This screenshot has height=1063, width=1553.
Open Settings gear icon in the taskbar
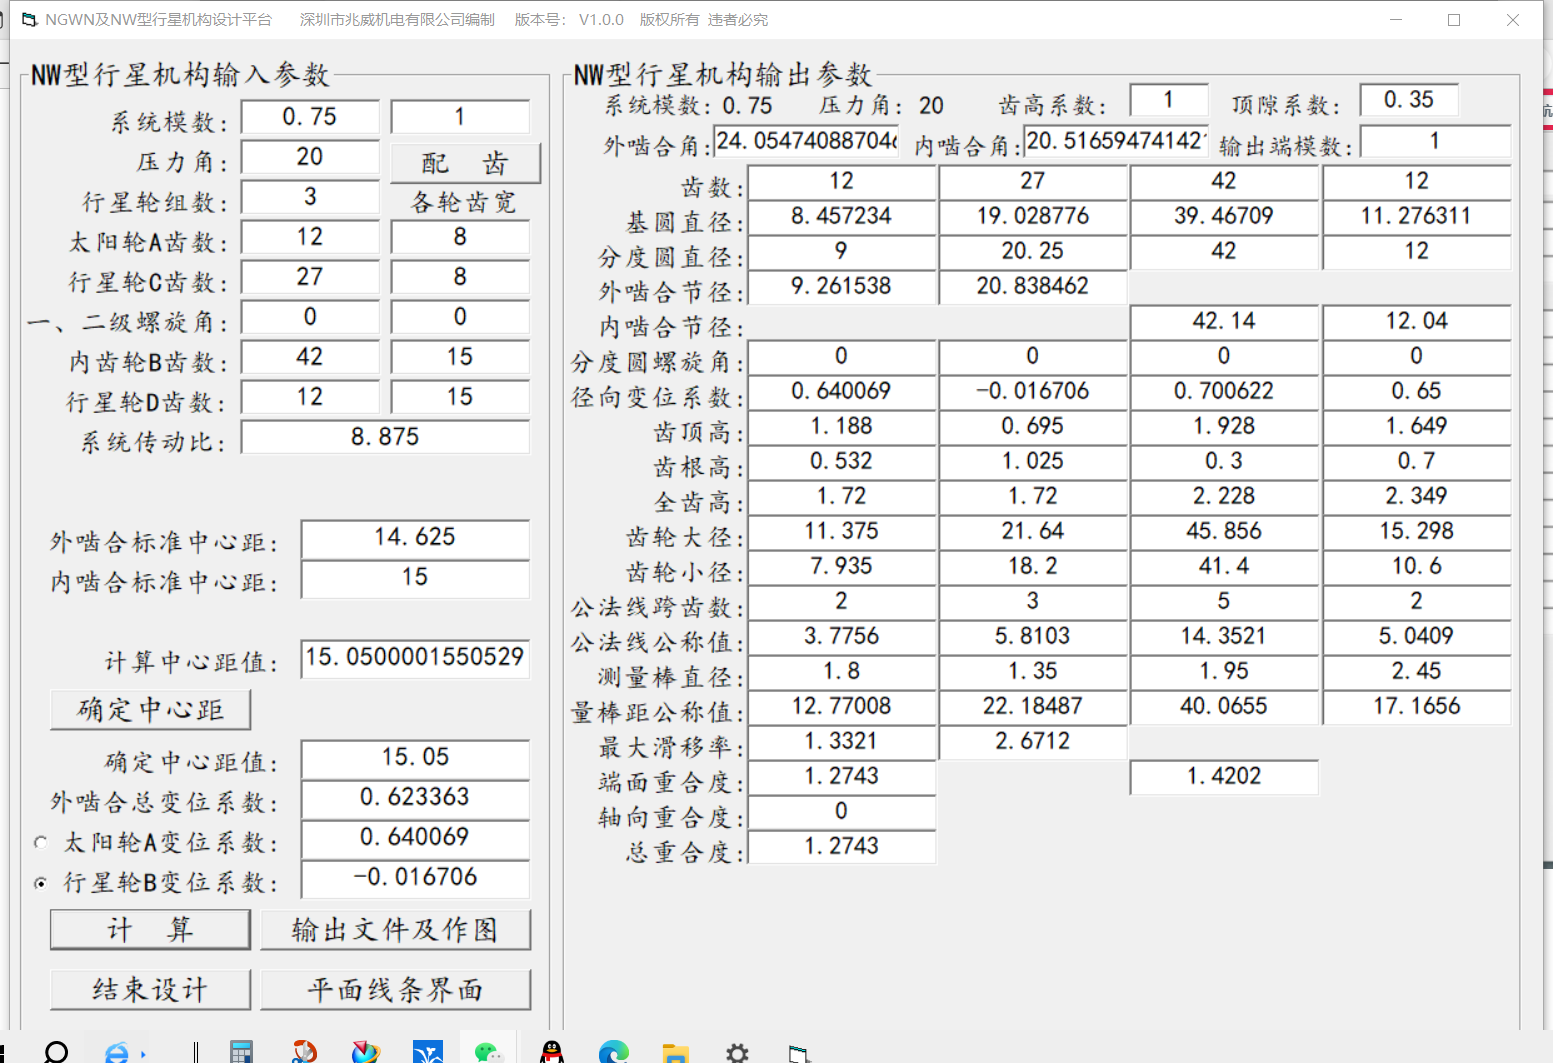coord(737,1053)
